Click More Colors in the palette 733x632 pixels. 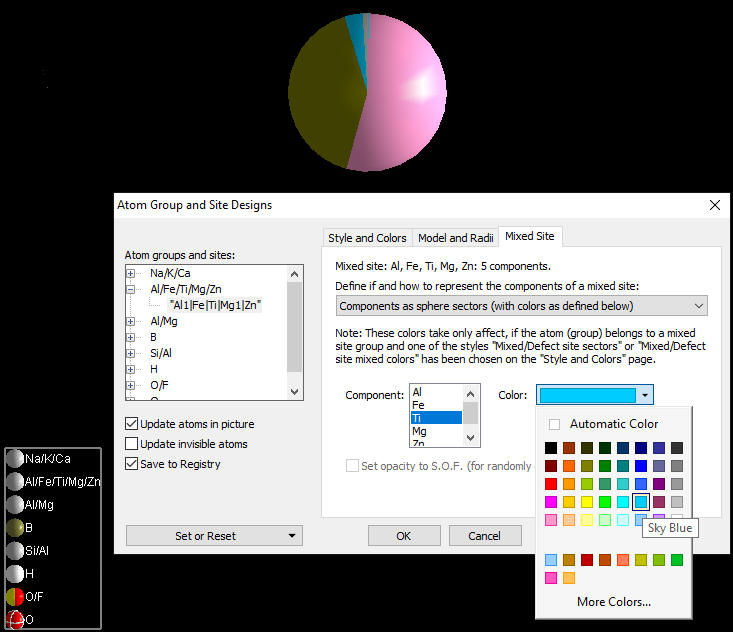pos(613,602)
